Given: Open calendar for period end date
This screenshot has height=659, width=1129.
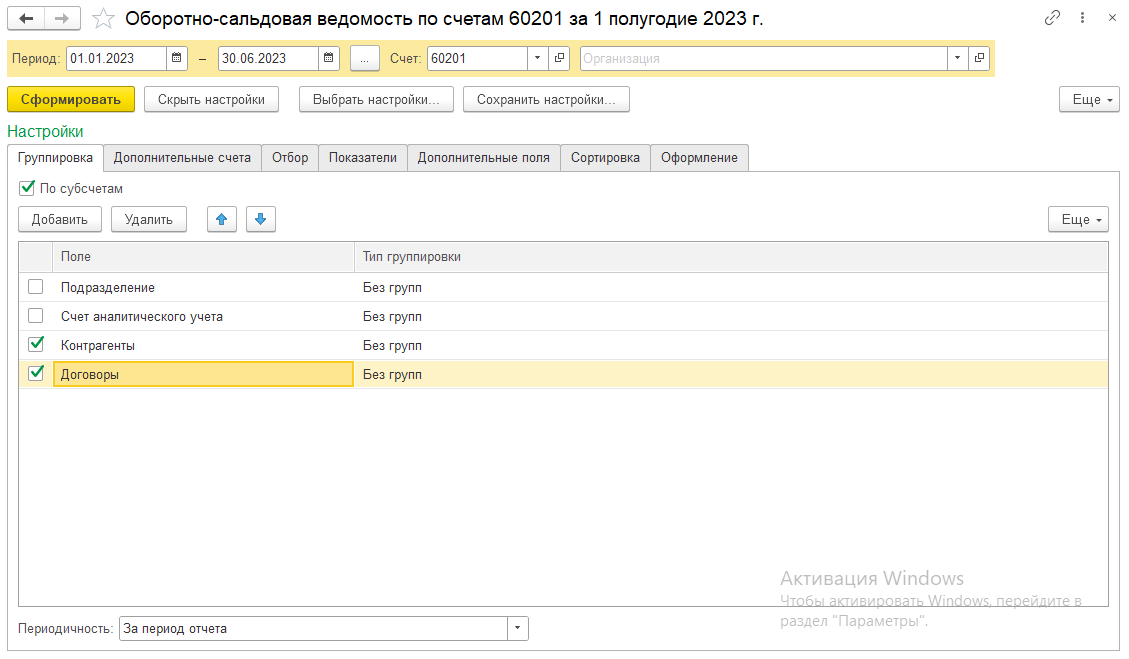Looking at the screenshot, I should 329,59.
